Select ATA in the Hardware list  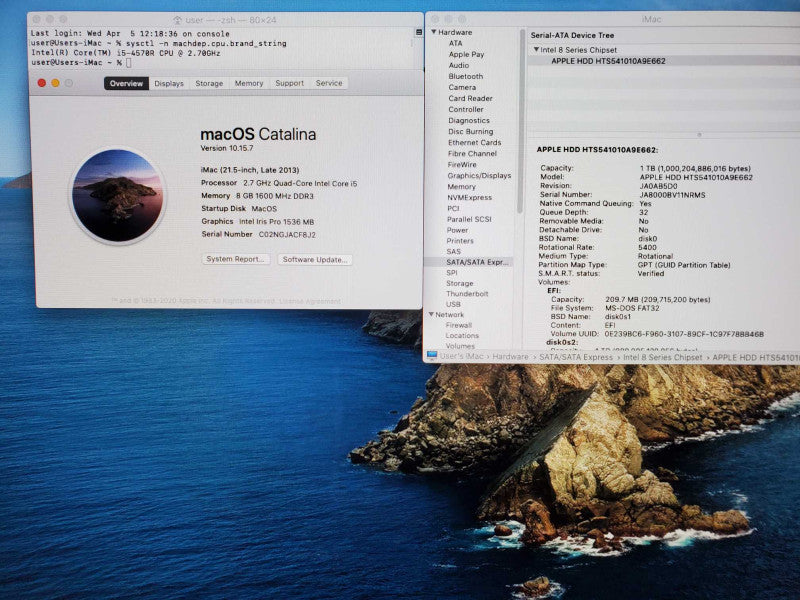tap(456, 43)
